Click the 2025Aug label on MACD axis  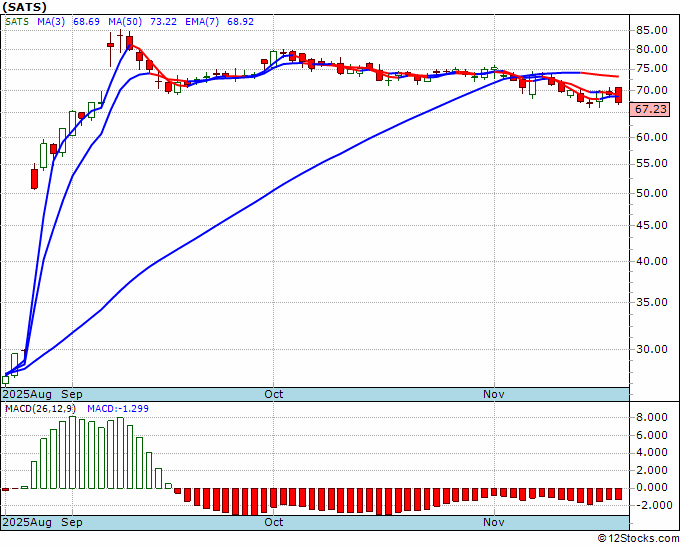pos(27,522)
